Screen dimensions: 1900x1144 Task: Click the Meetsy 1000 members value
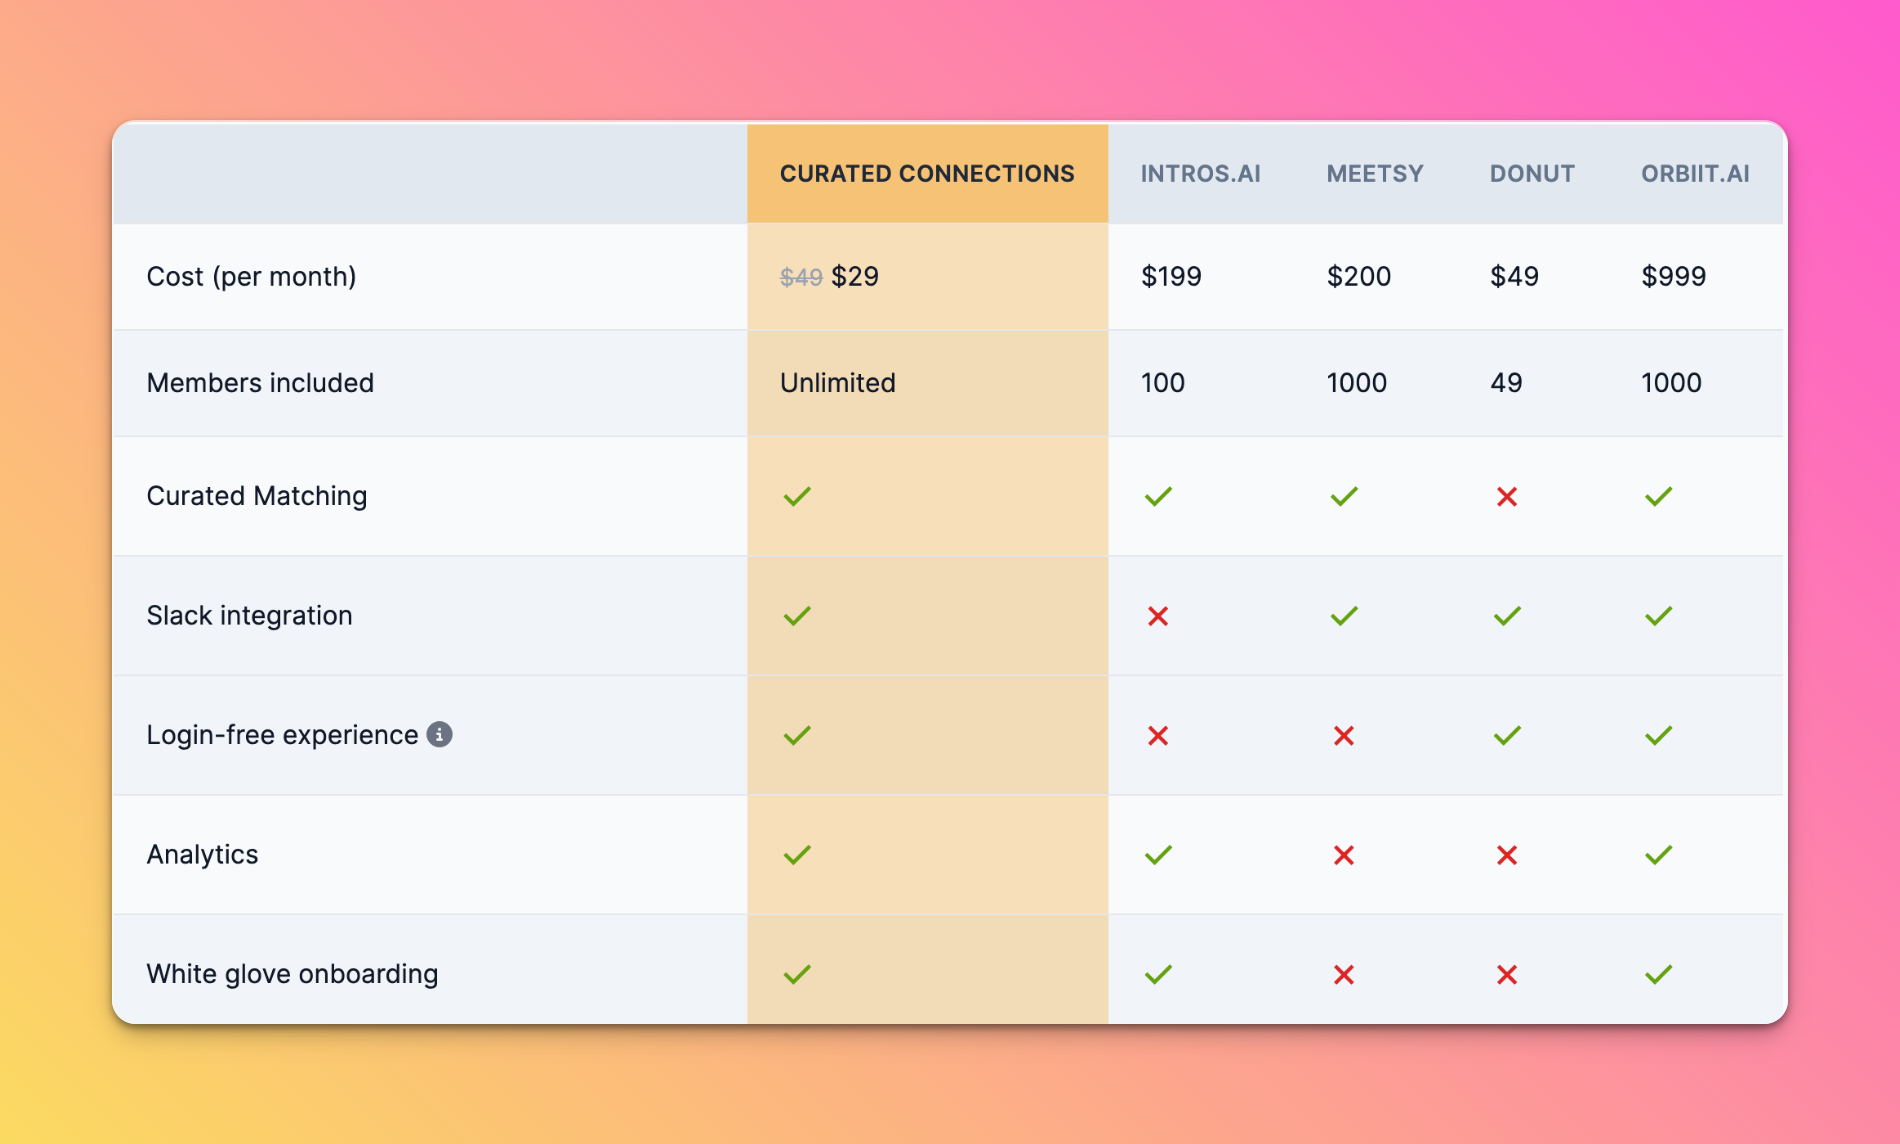[x=1357, y=383]
